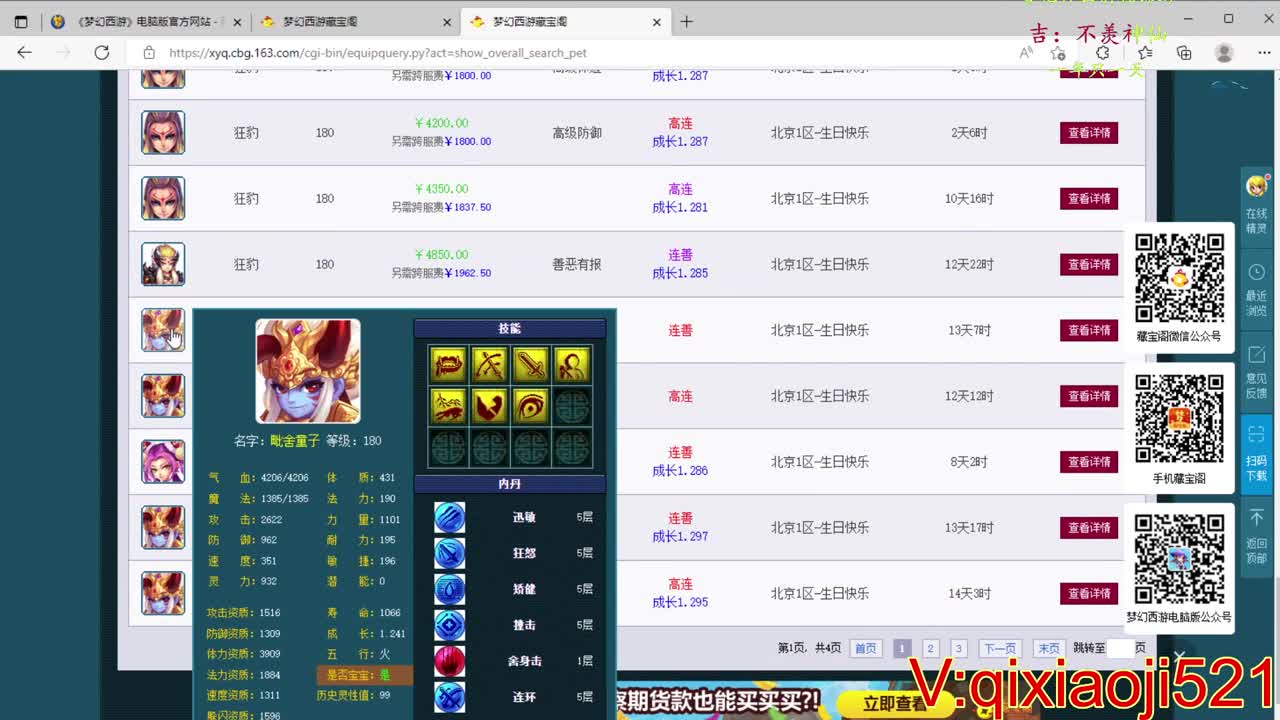Click 查看详情 for the 8天2时 row

click(1089, 462)
